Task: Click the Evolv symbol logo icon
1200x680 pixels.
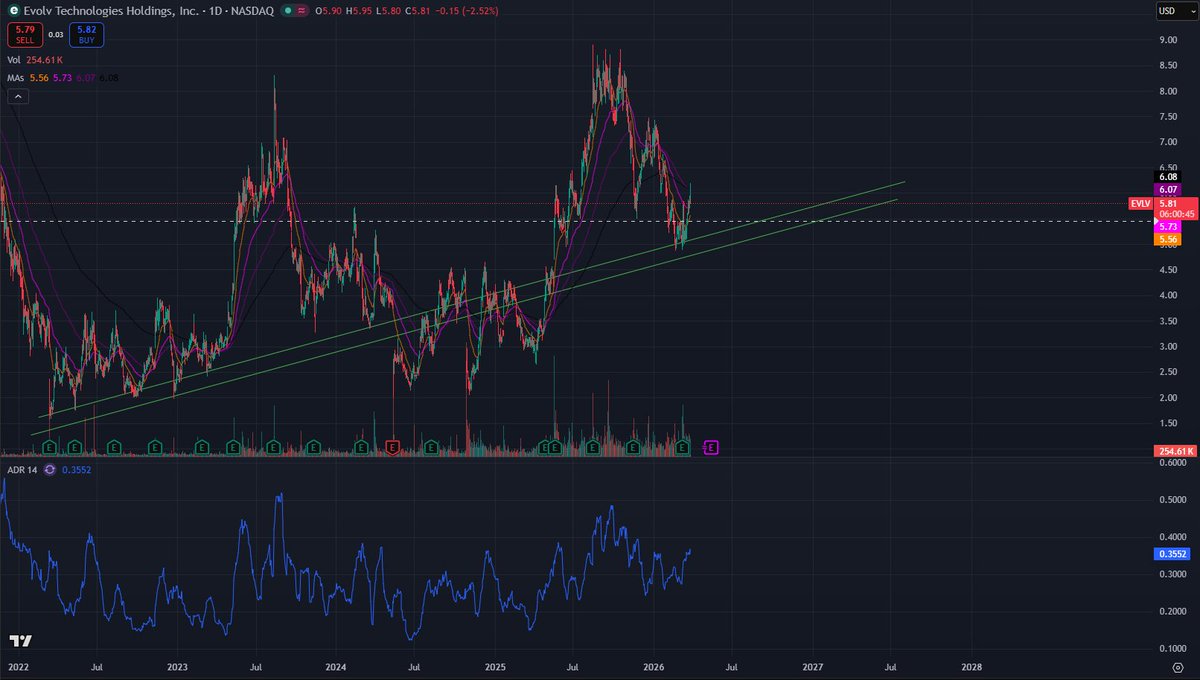Action: pos(13,11)
